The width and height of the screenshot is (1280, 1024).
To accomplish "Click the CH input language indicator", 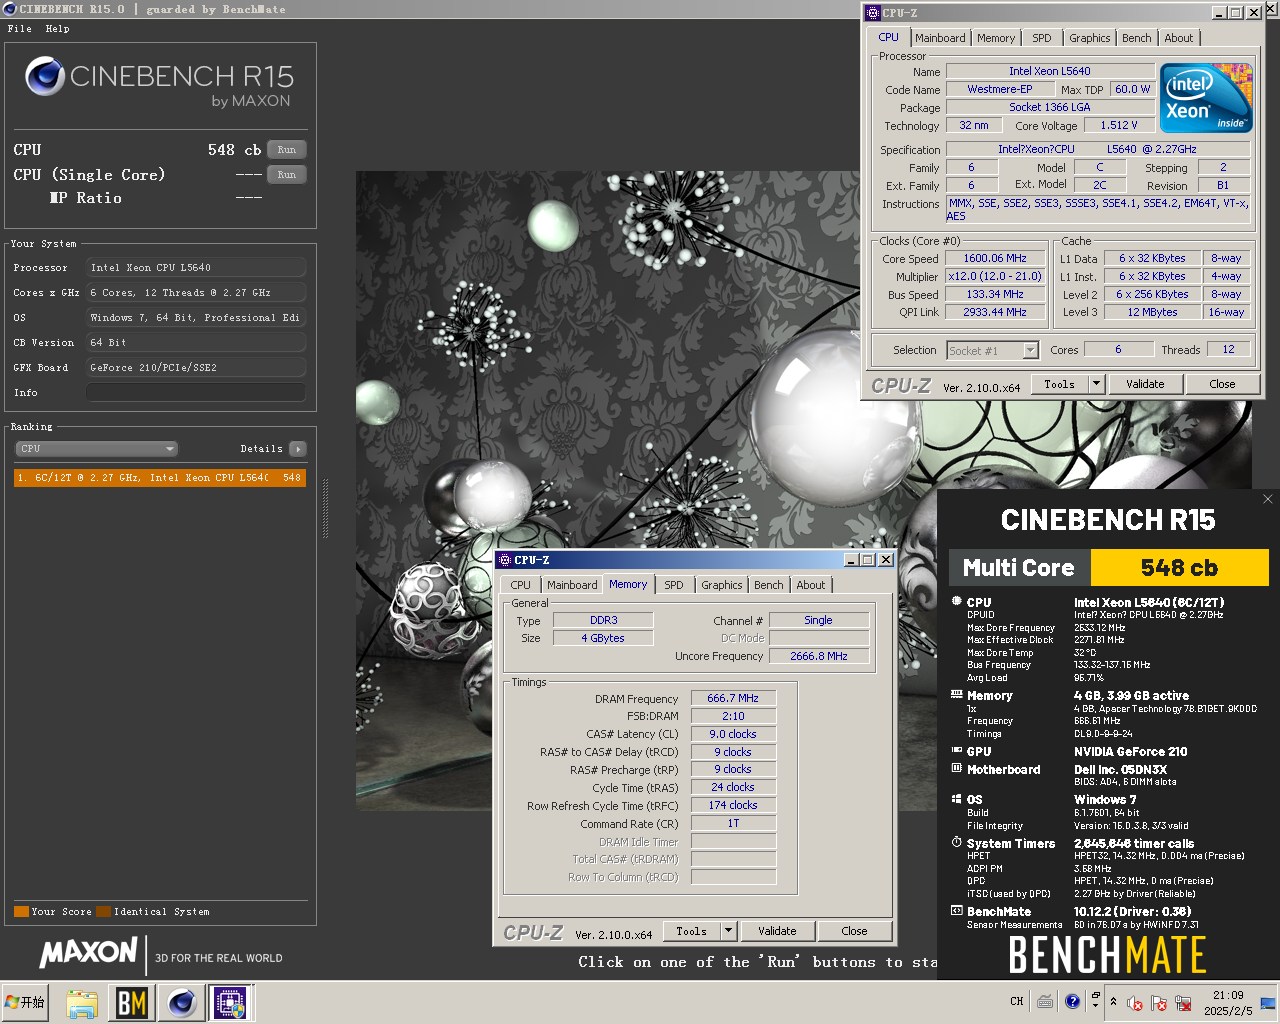I will pos(1017,1001).
